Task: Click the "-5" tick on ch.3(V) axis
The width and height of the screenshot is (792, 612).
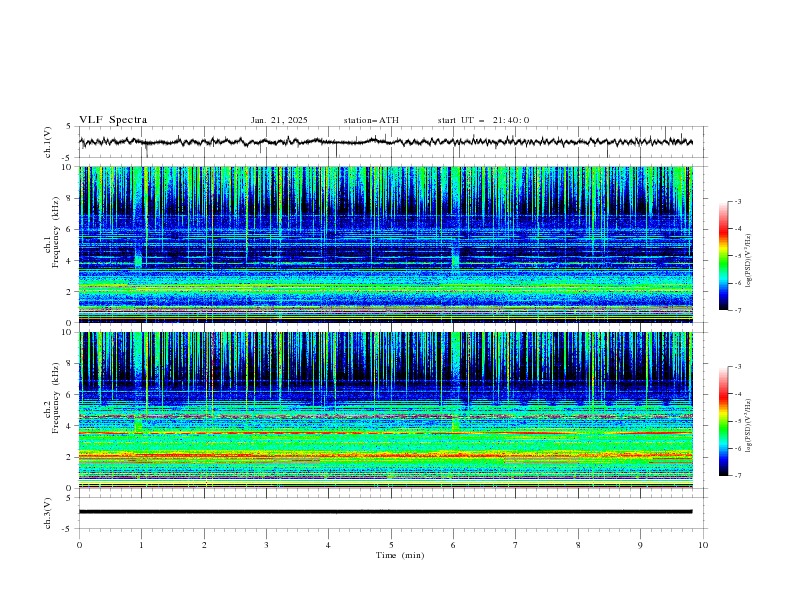Action: pos(68,529)
